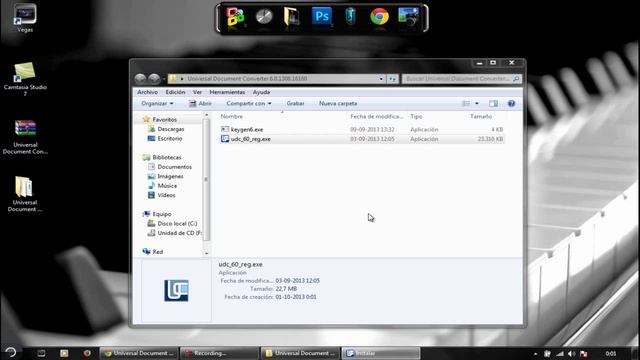Image resolution: width=640 pixels, height=360 pixels.
Task: Sort by the Nombre column header
Action: coord(231,117)
